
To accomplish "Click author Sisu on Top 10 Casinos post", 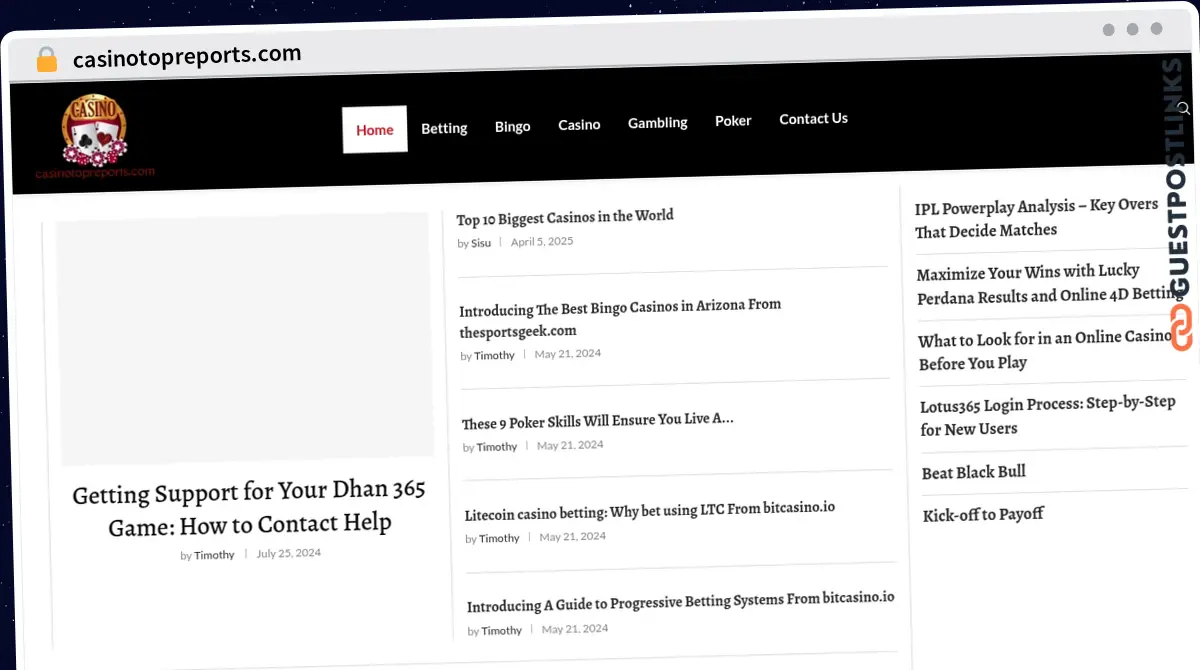I will pos(481,243).
